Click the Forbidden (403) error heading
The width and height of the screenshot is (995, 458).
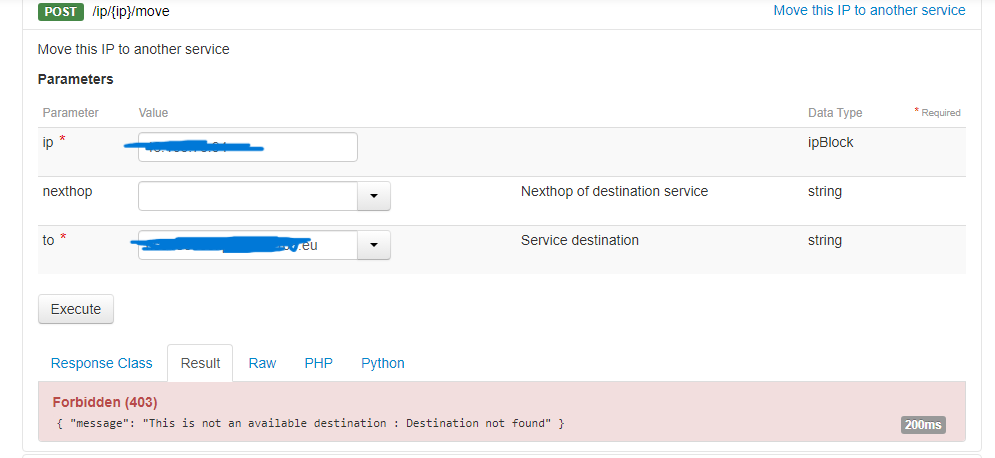coord(105,402)
